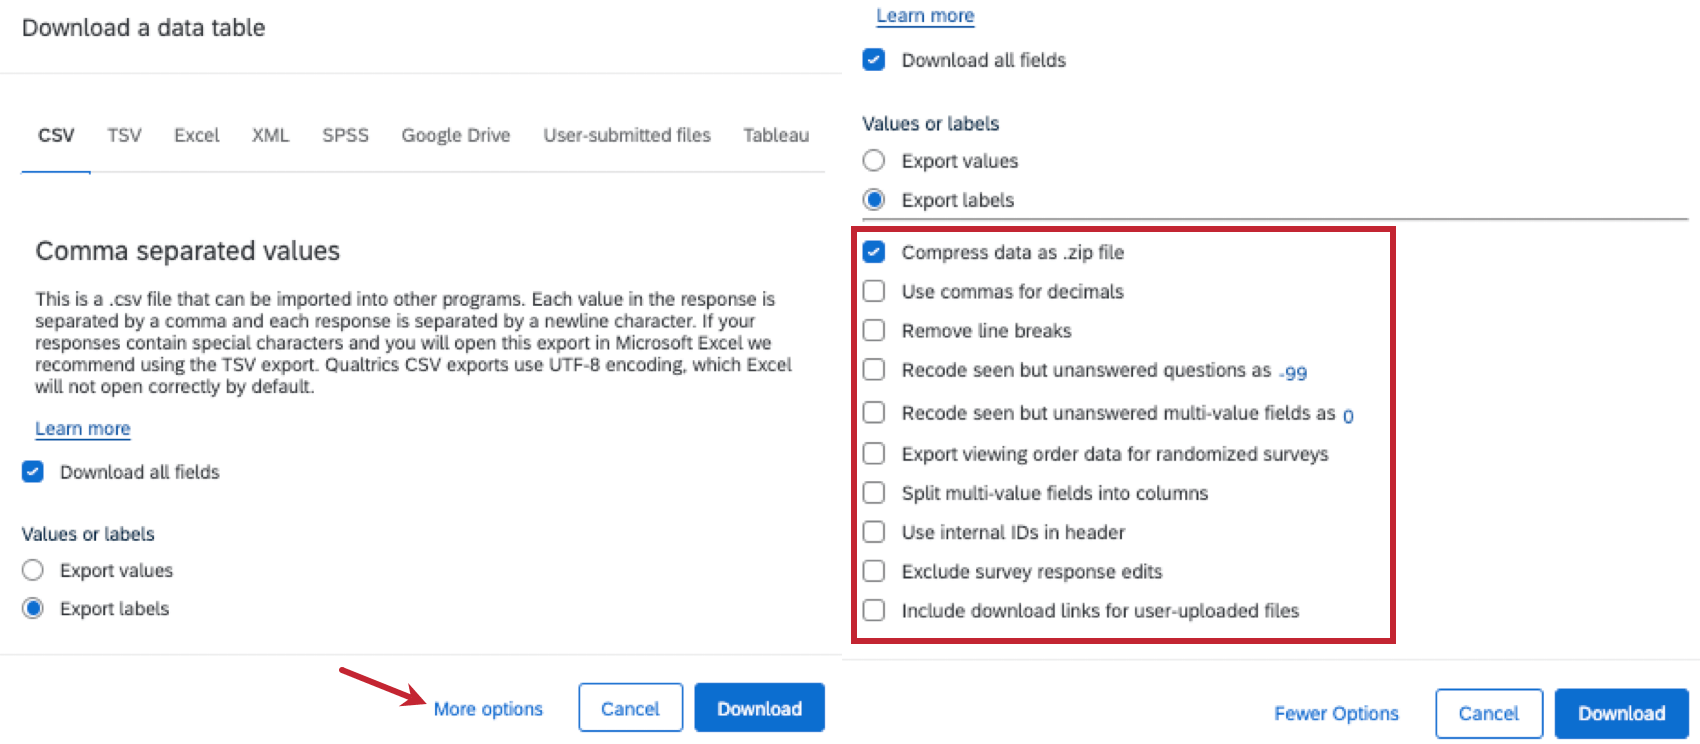Disable Compress data as .zip file
This screenshot has width=1700, height=744.
tap(874, 252)
